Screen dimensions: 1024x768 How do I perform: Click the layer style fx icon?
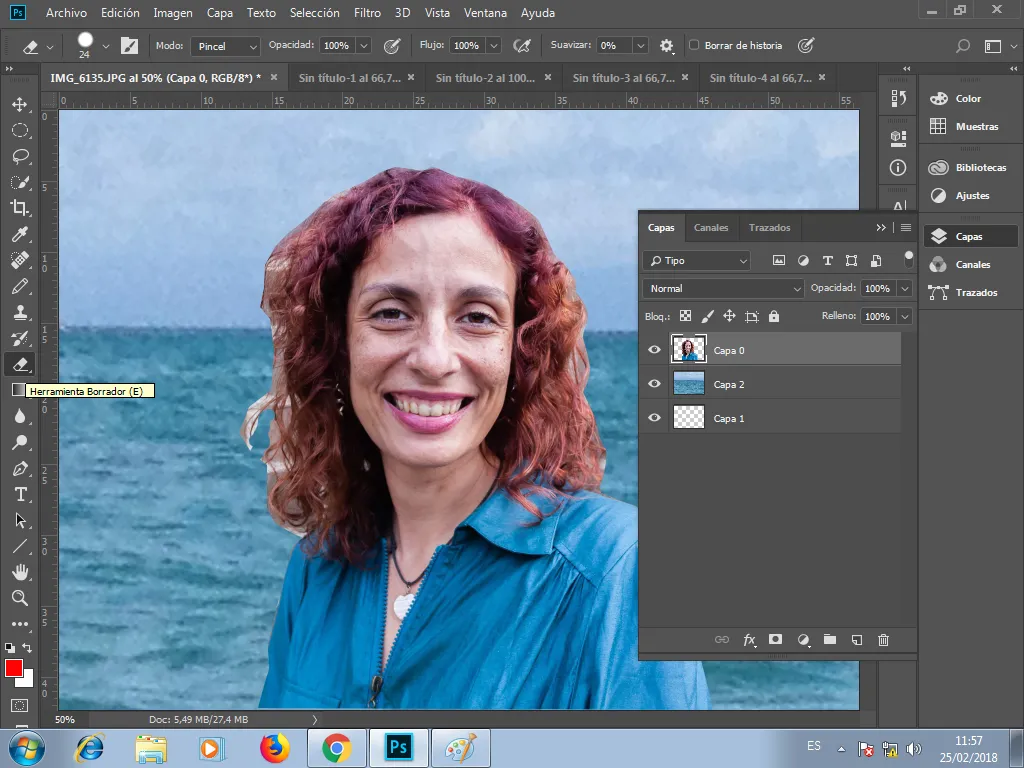[749, 640]
